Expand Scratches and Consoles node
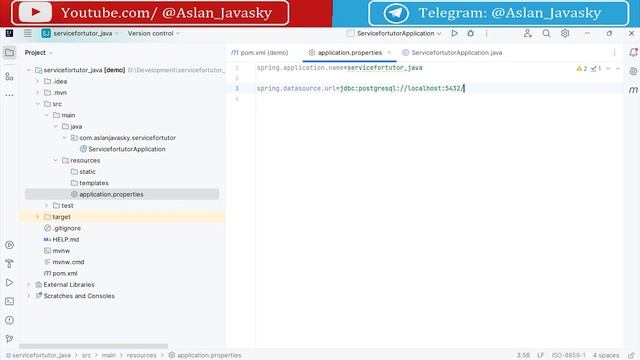 pos(29,296)
